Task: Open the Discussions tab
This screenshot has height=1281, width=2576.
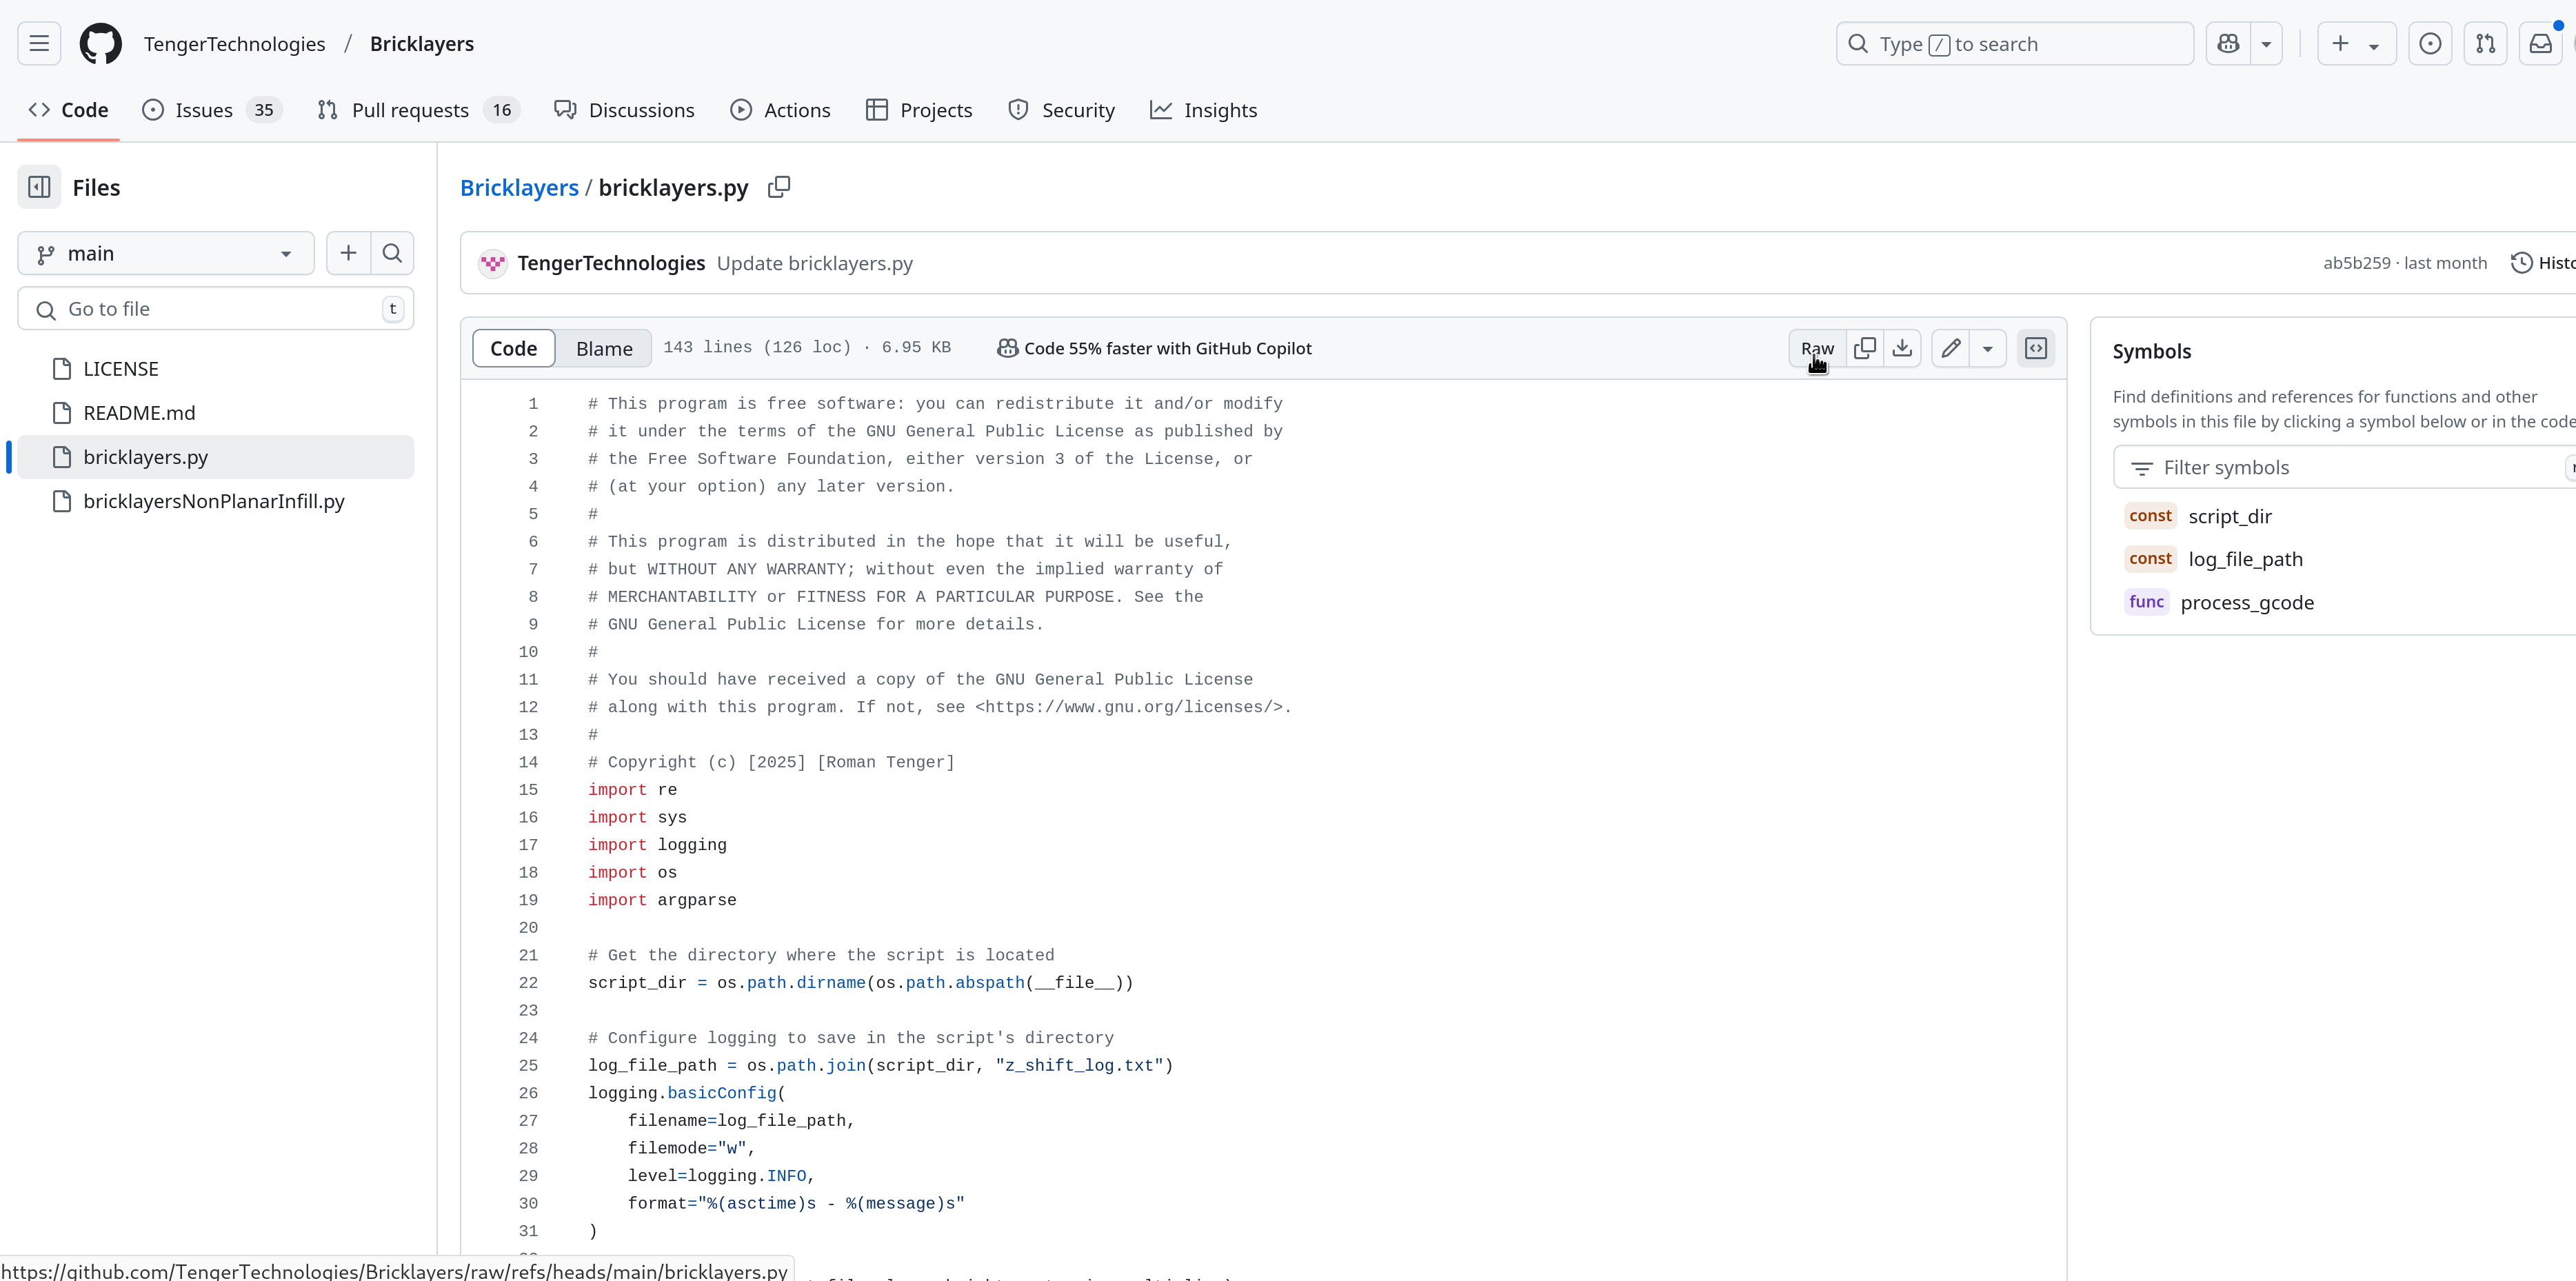Action: [x=624, y=110]
